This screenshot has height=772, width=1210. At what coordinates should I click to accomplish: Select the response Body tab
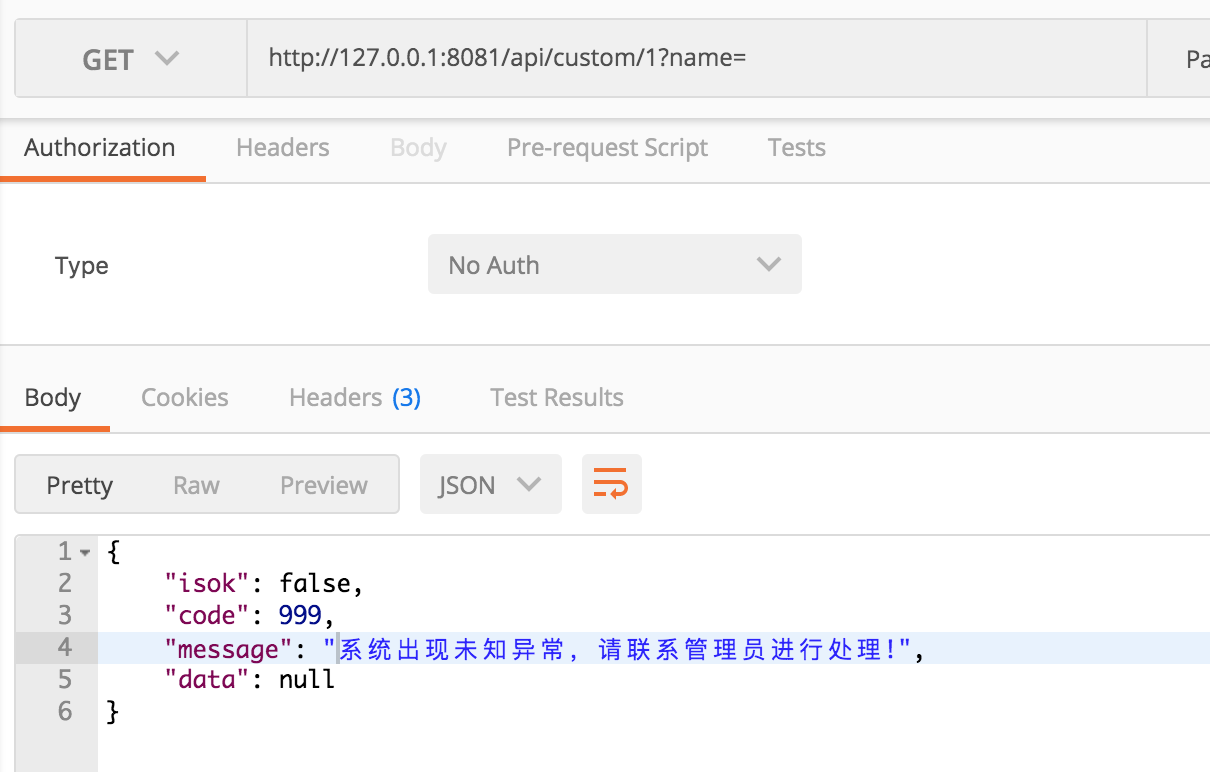52,398
